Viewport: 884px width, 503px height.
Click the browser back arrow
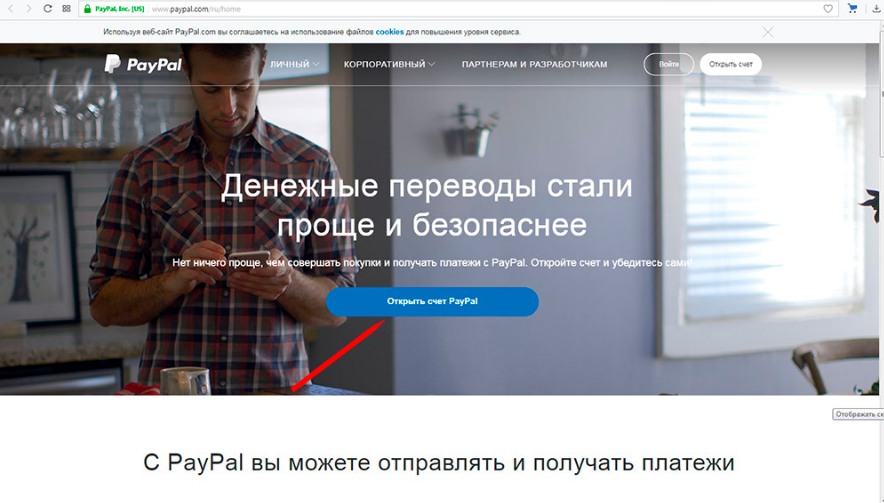point(11,8)
